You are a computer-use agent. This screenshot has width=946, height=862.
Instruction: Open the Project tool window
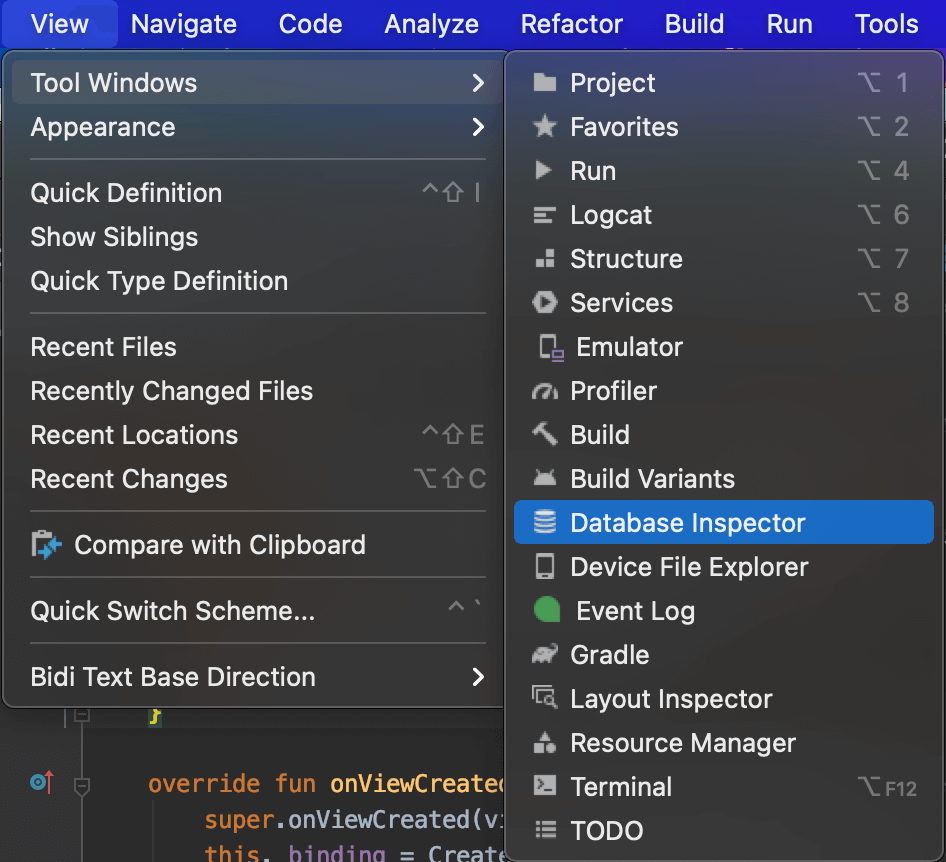click(x=724, y=83)
